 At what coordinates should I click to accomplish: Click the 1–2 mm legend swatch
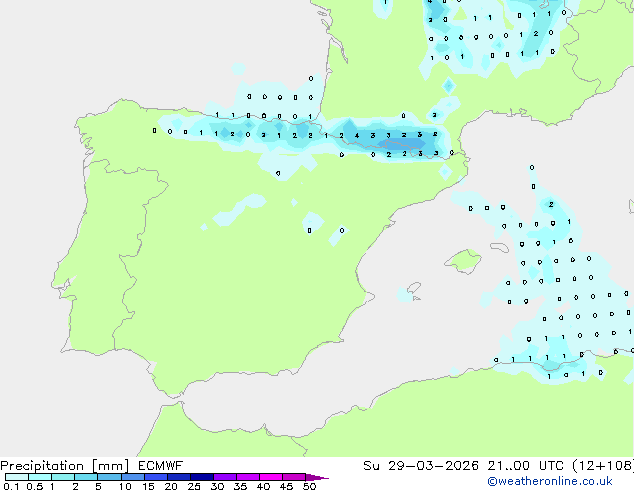coord(63,477)
